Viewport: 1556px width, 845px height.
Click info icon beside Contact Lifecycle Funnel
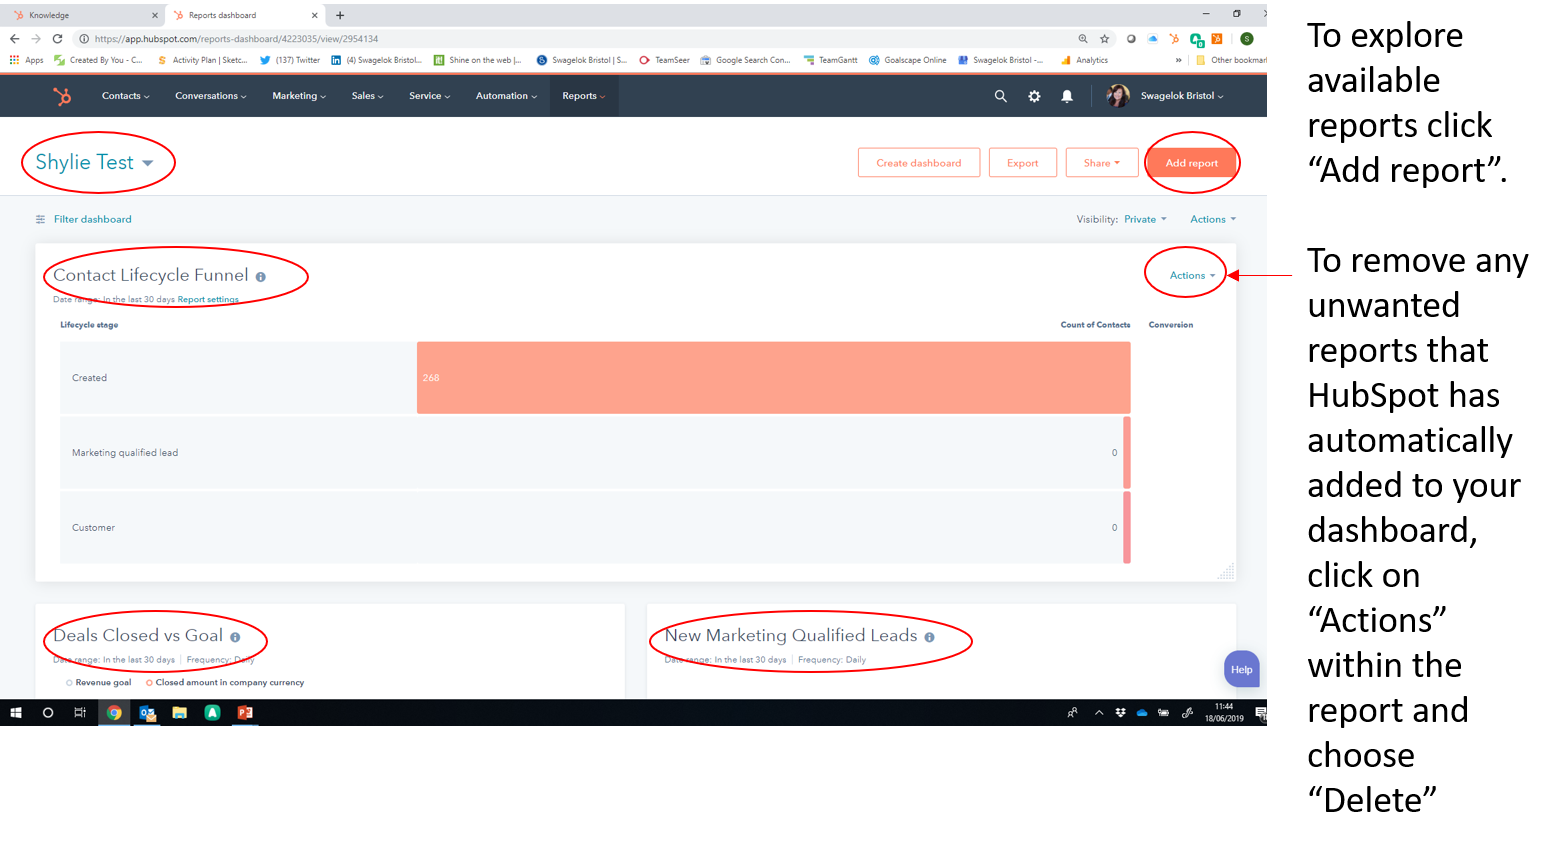(x=261, y=277)
